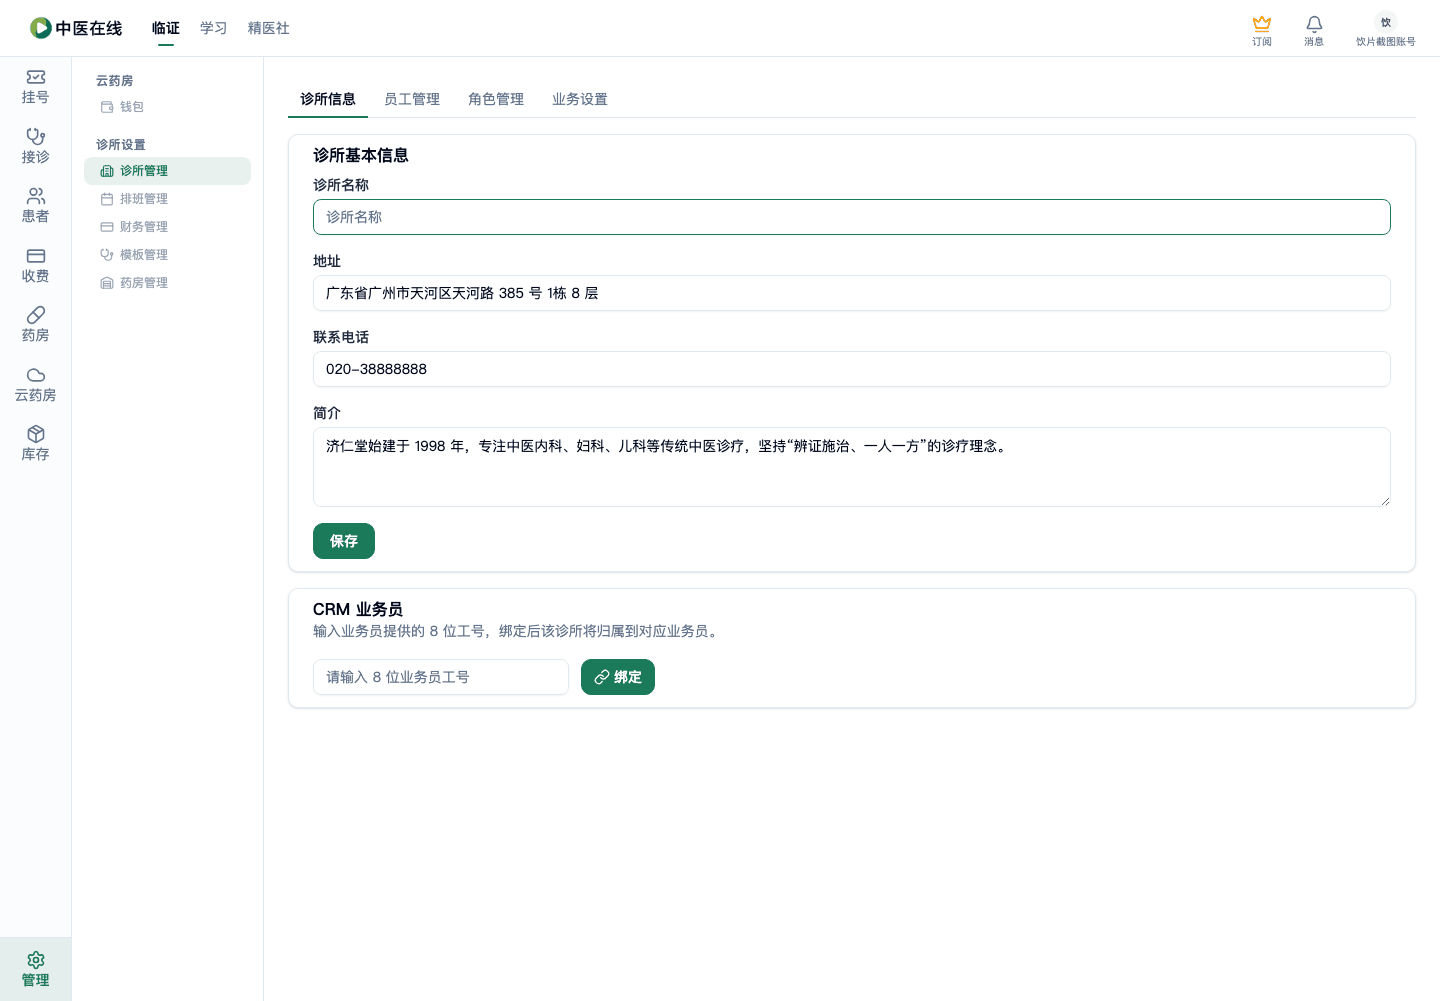Open the 角色管理 tab
This screenshot has height=1001, width=1440.
496,99
